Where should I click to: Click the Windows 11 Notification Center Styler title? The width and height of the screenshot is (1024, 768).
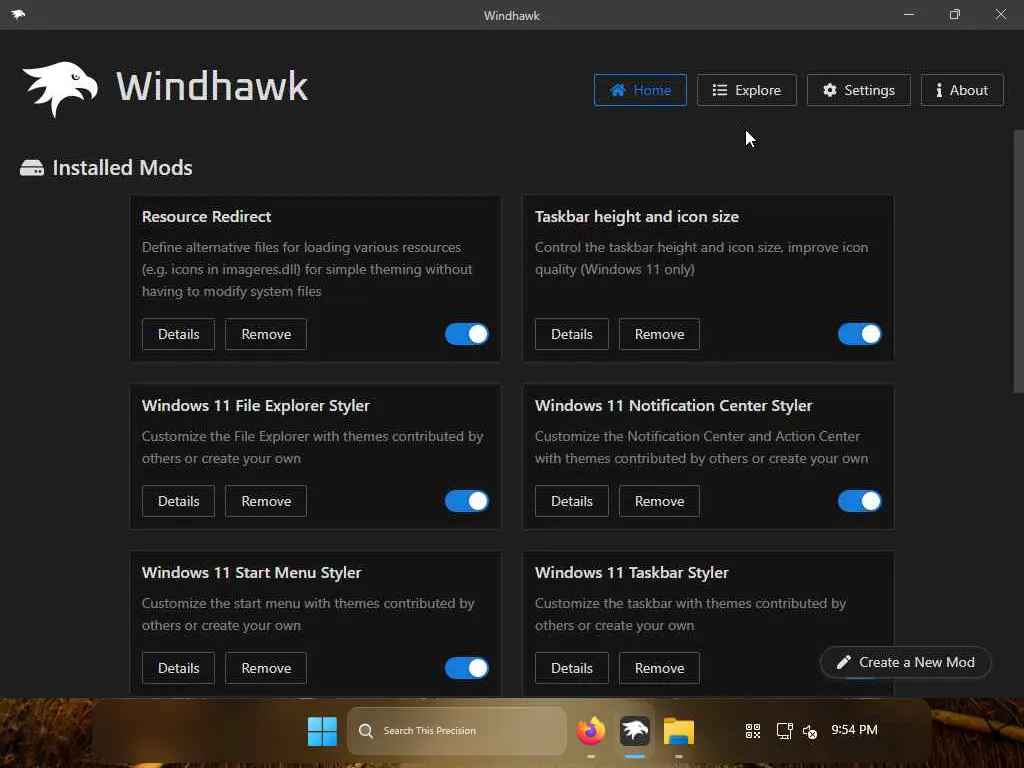[673, 406]
